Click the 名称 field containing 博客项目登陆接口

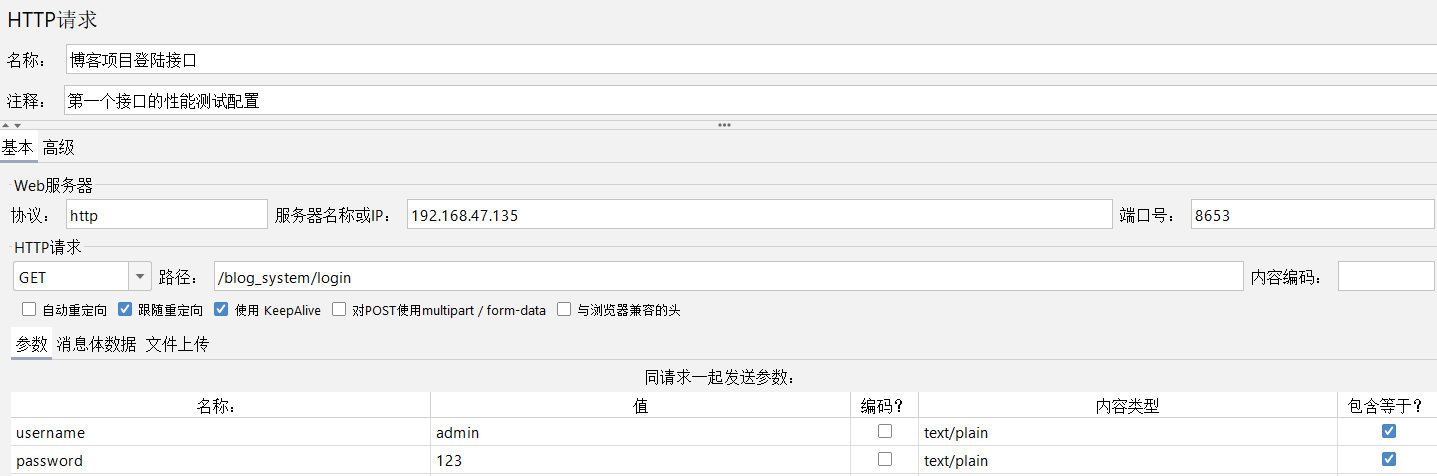tap(751, 59)
